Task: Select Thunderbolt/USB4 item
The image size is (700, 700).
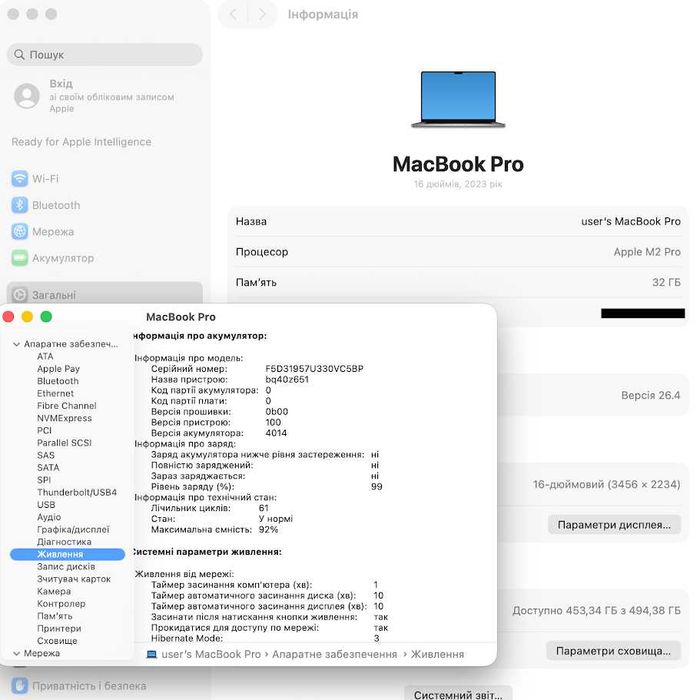Action: [x=77, y=492]
